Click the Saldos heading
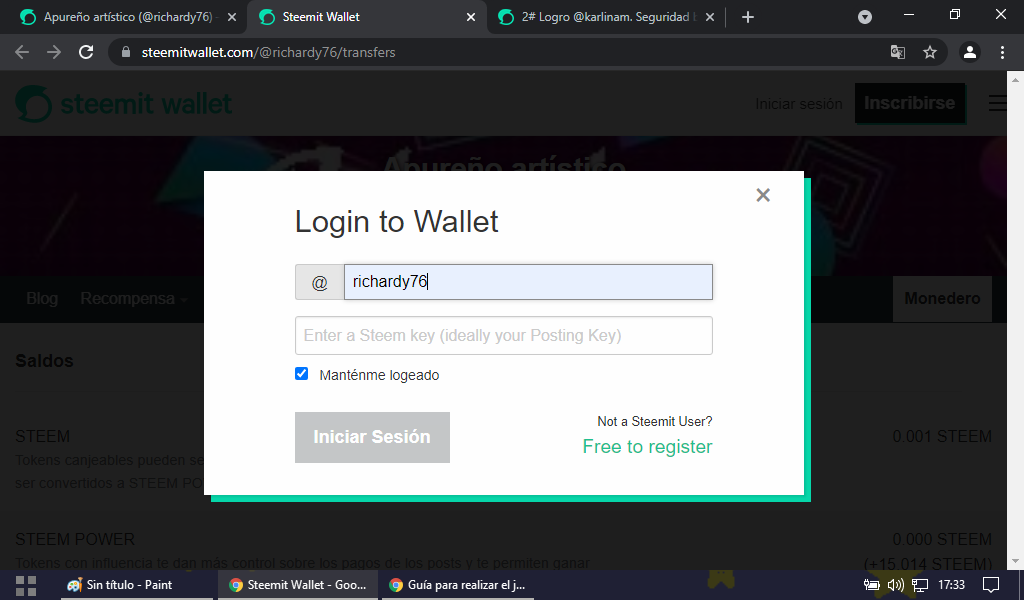The width and height of the screenshot is (1024, 600). [x=44, y=361]
